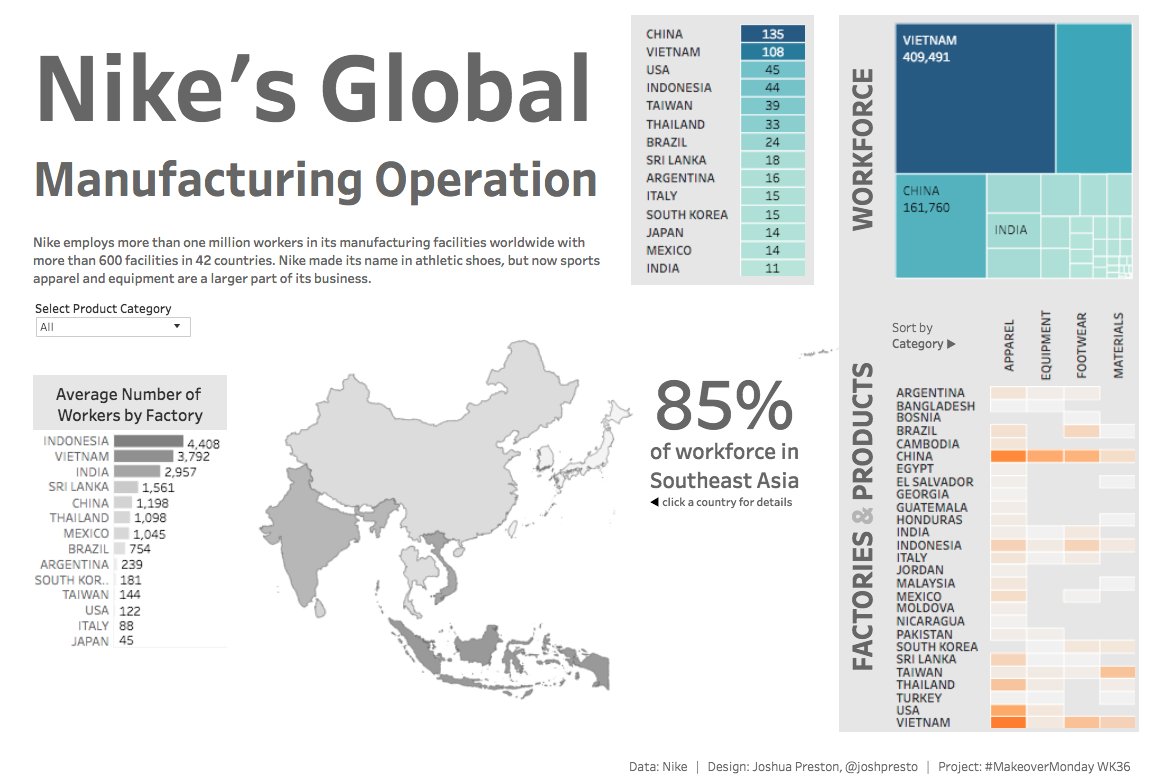The image size is (1168, 779).
Task: Select the SRI LANKA 1,561 workers bar
Action: pyautogui.click(x=126, y=487)
